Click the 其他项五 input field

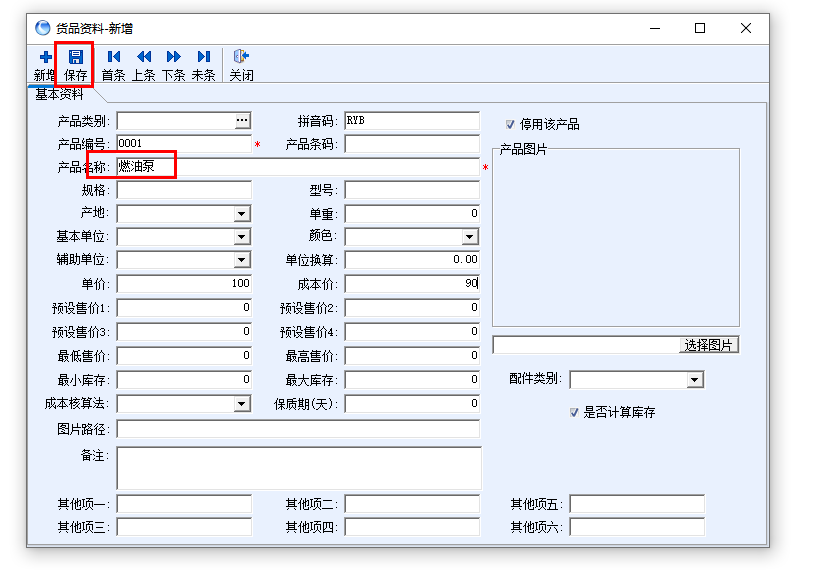pyautogui.click(x=637, y=504)
